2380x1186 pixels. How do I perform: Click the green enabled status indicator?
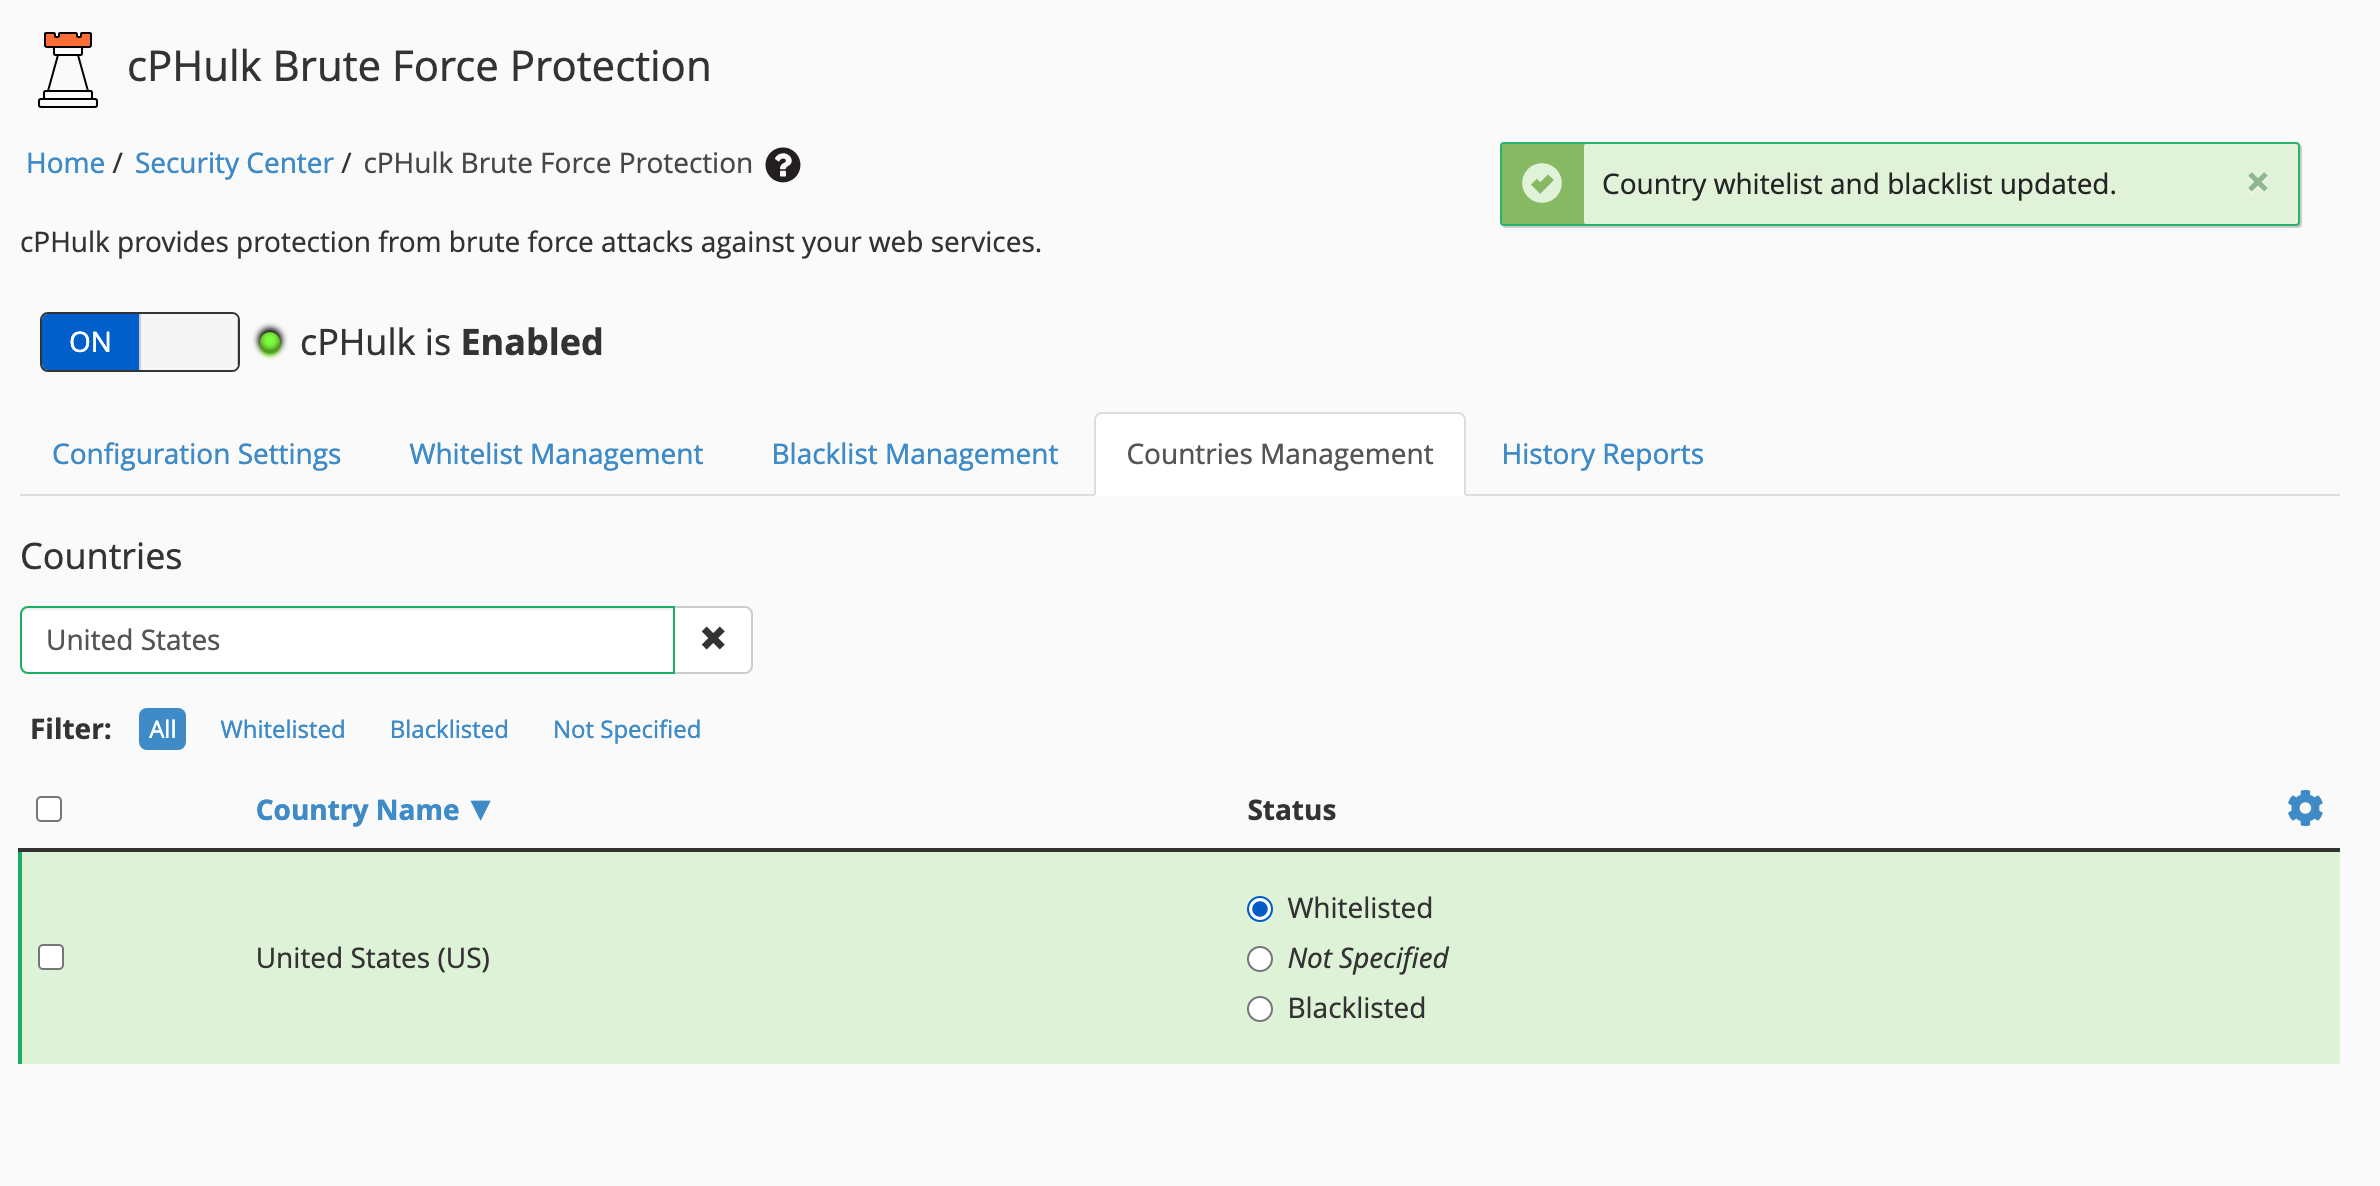pos(270,342)
